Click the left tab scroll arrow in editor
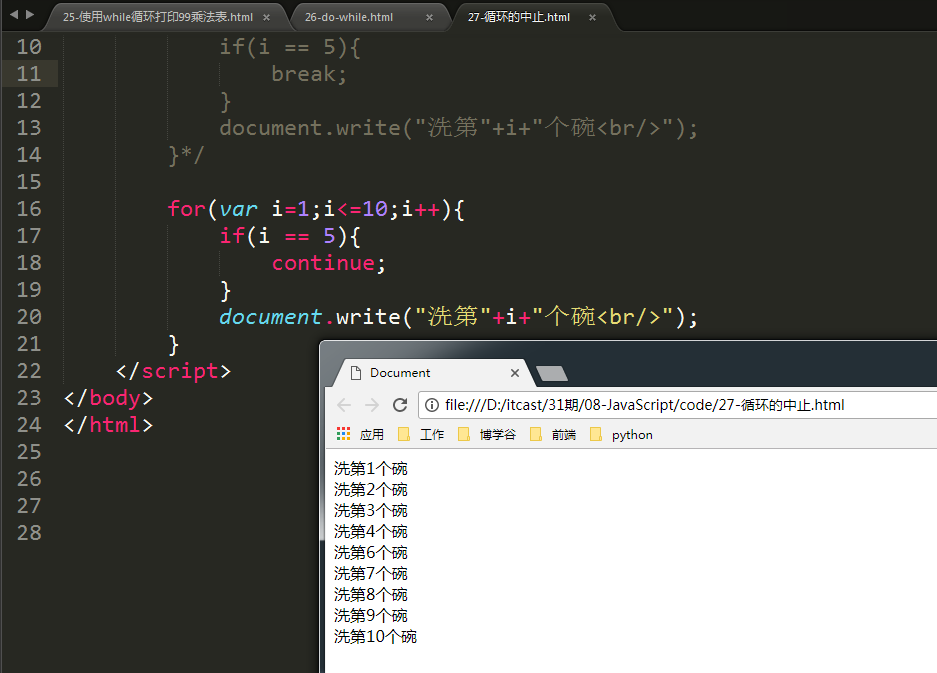937x673 pixels. pyautogui.click(x=14, y=14)
